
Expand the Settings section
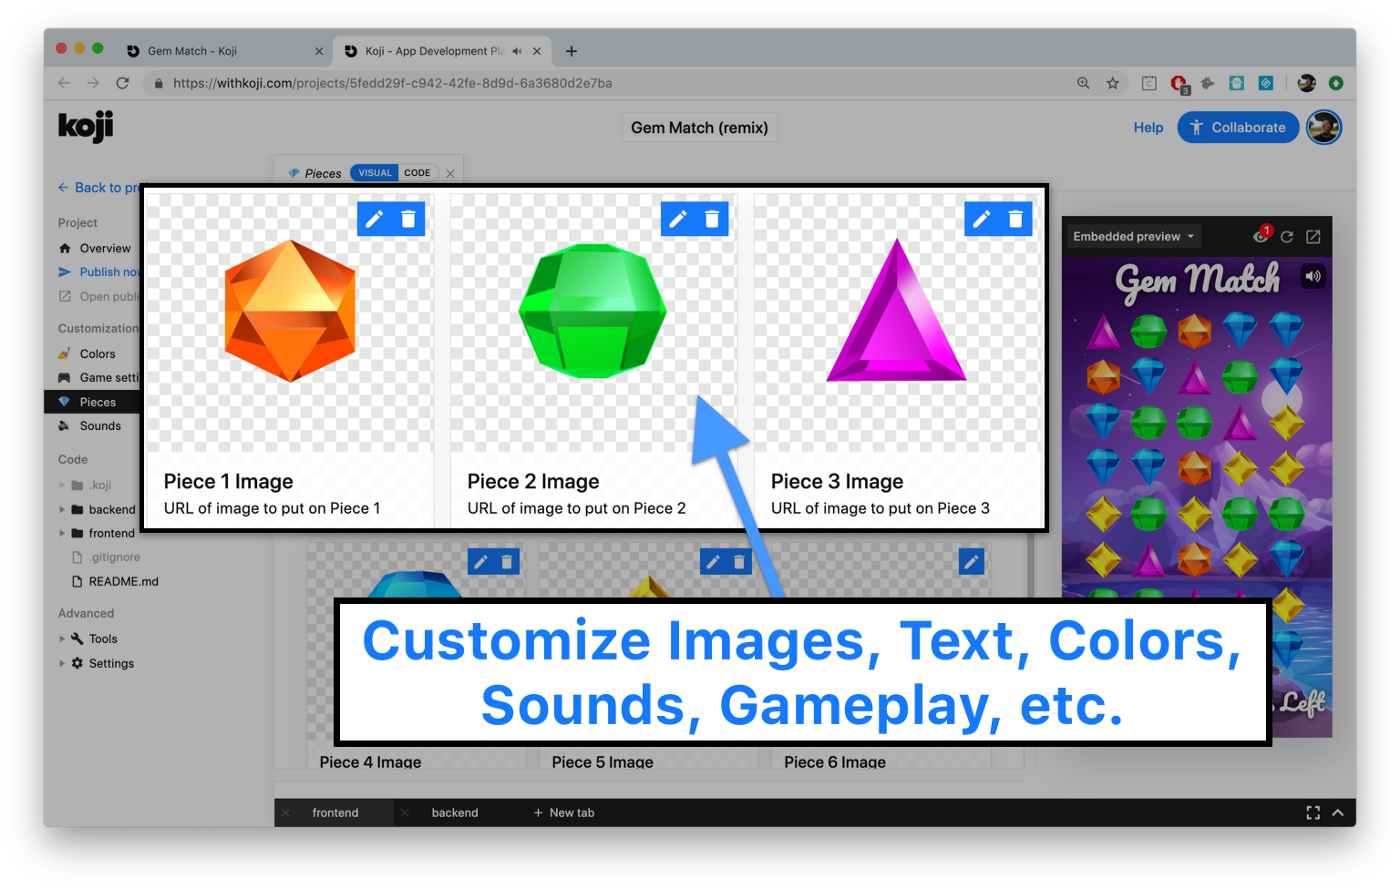coord(62,663)
